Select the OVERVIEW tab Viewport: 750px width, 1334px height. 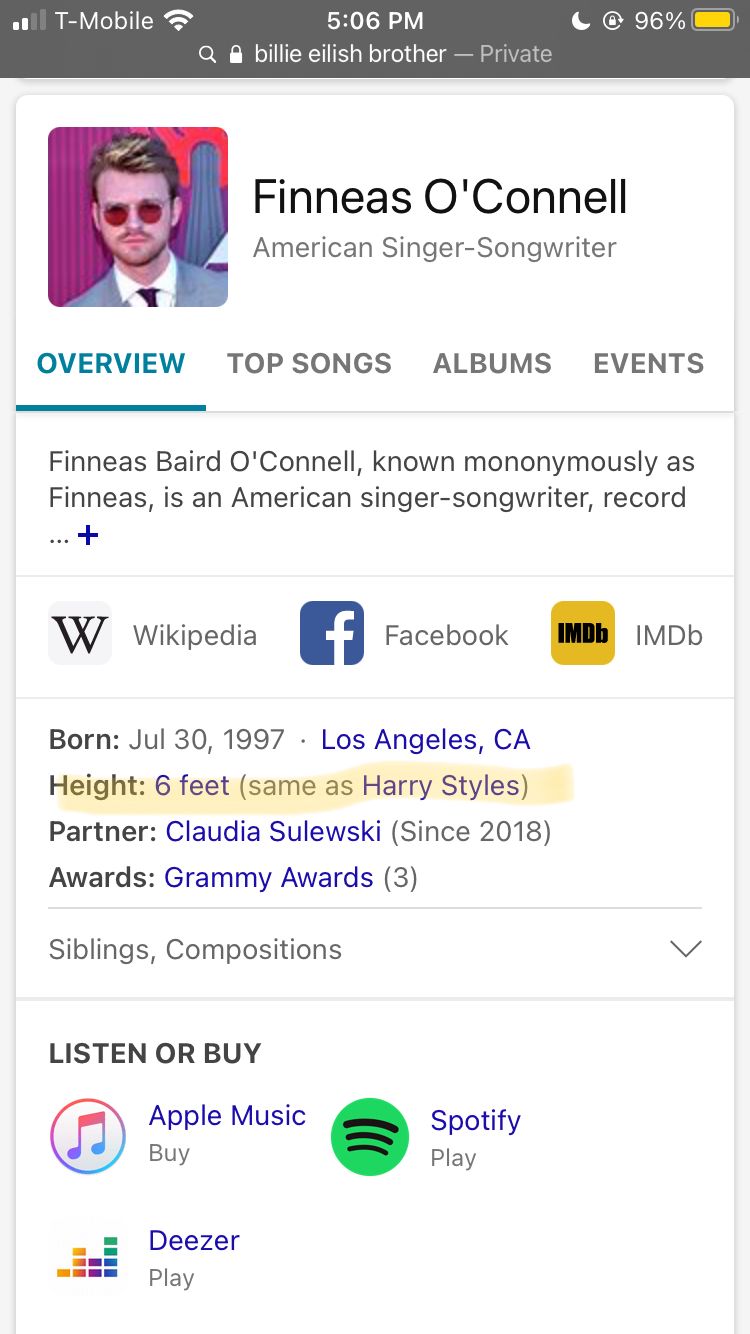(x=111, y=363)
